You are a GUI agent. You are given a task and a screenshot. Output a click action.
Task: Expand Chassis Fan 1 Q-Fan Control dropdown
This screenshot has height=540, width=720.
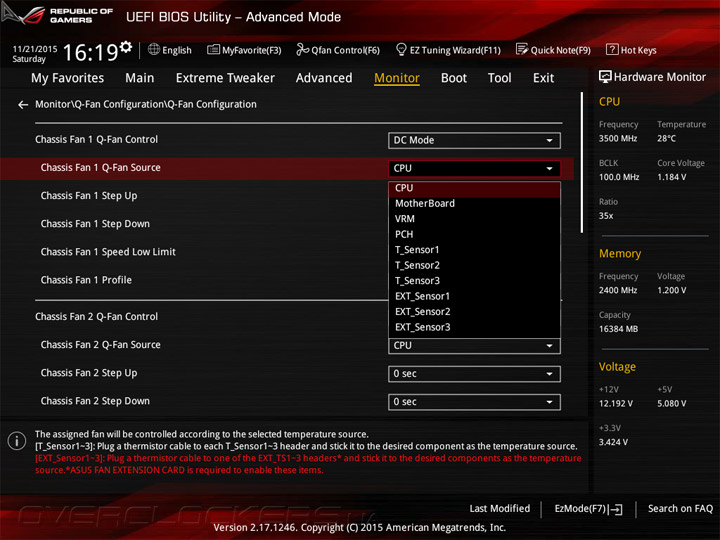(x=474, y=141)
